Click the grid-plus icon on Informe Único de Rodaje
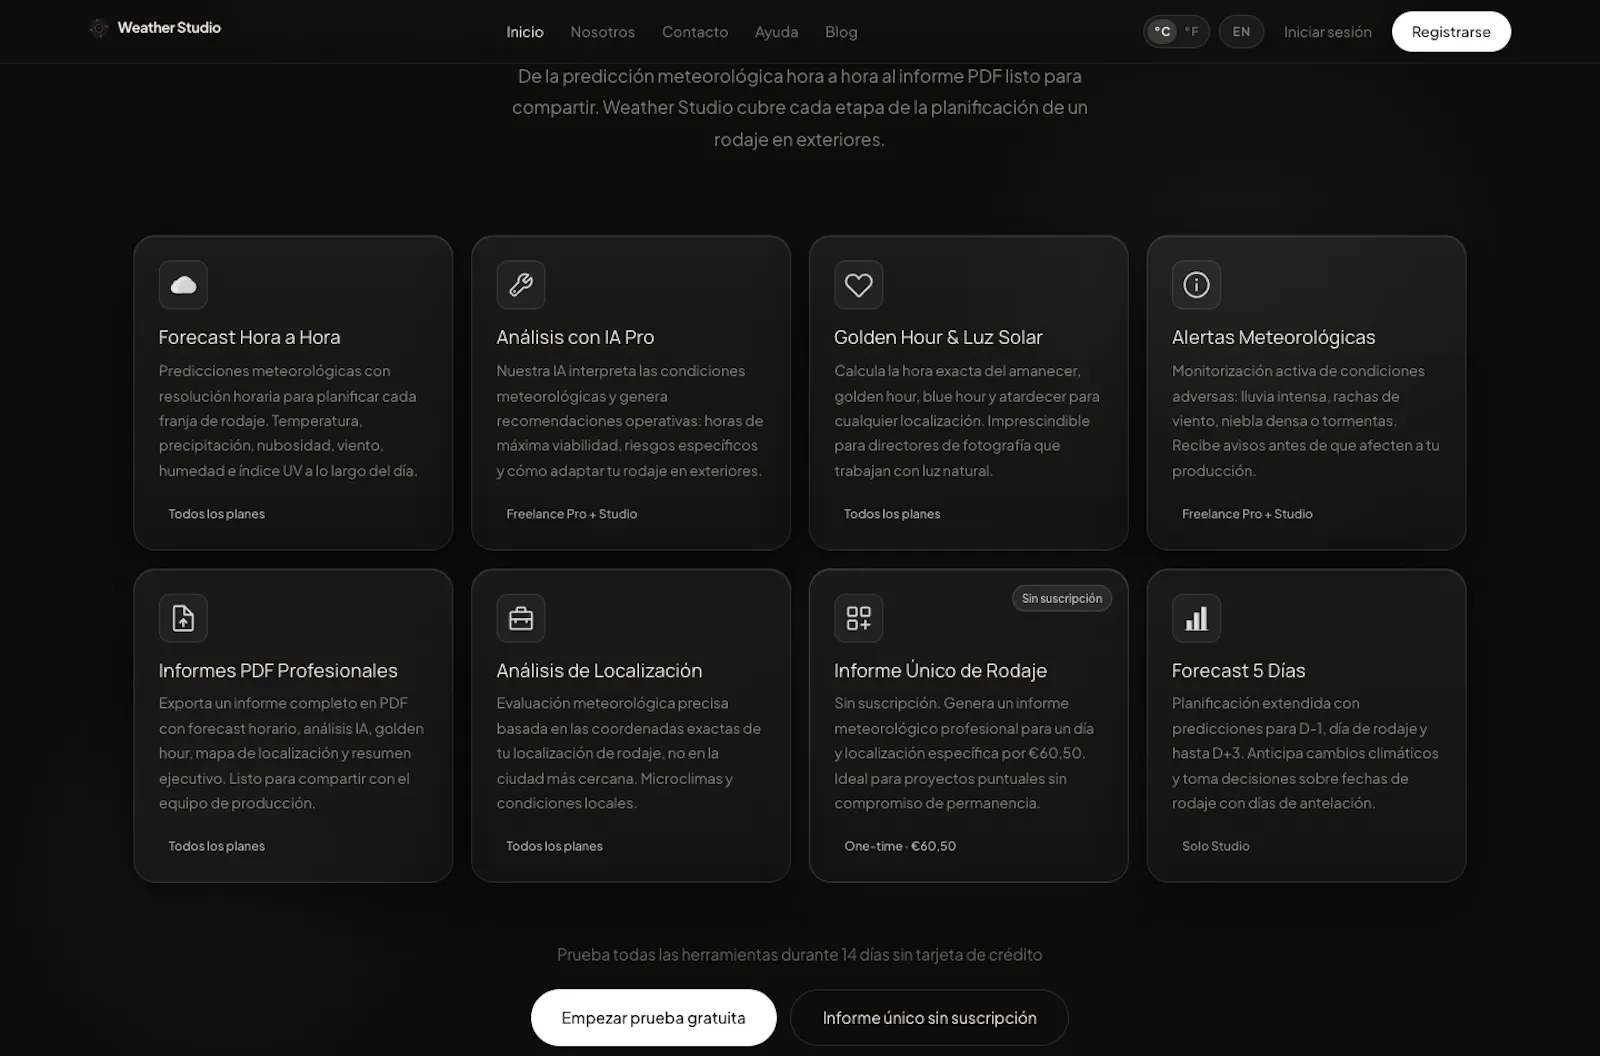Image resolution: width=1600 pixels, height=1056 pixels. [x=859, y=618]
